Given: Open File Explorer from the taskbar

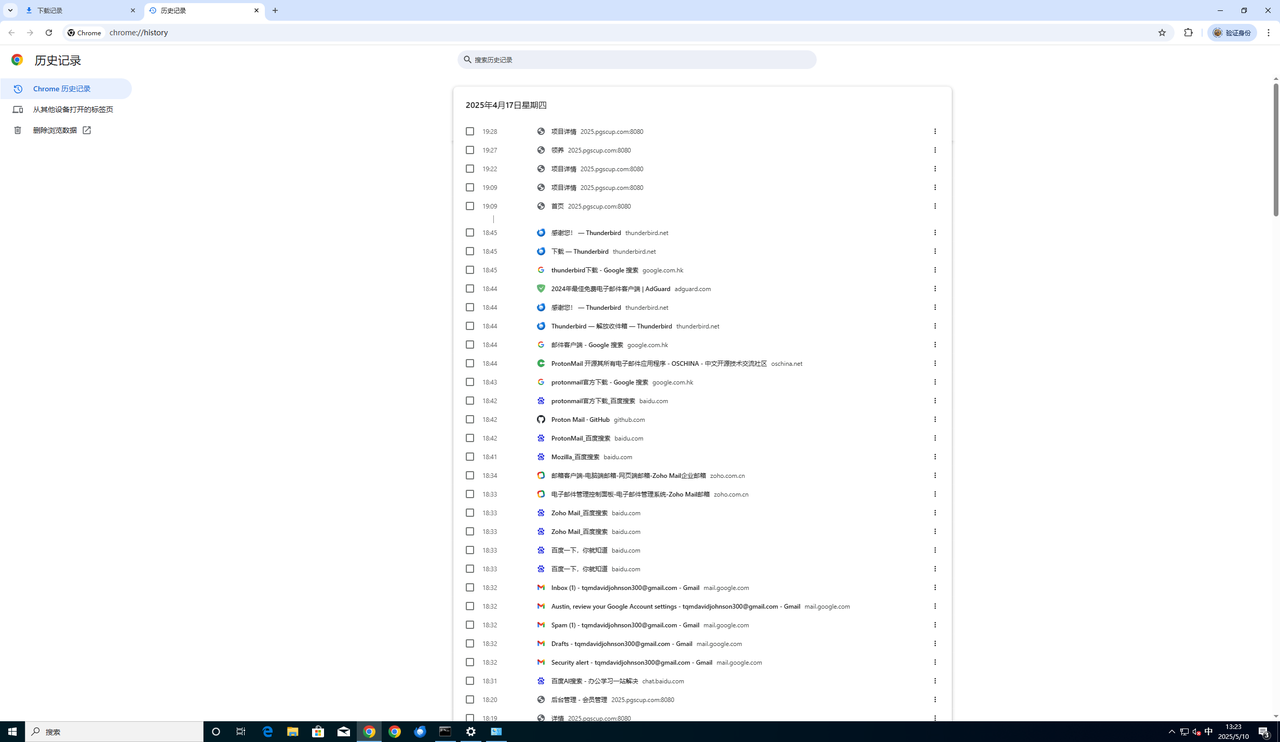Looking at the screenshot, I should (x=293, y=731).
